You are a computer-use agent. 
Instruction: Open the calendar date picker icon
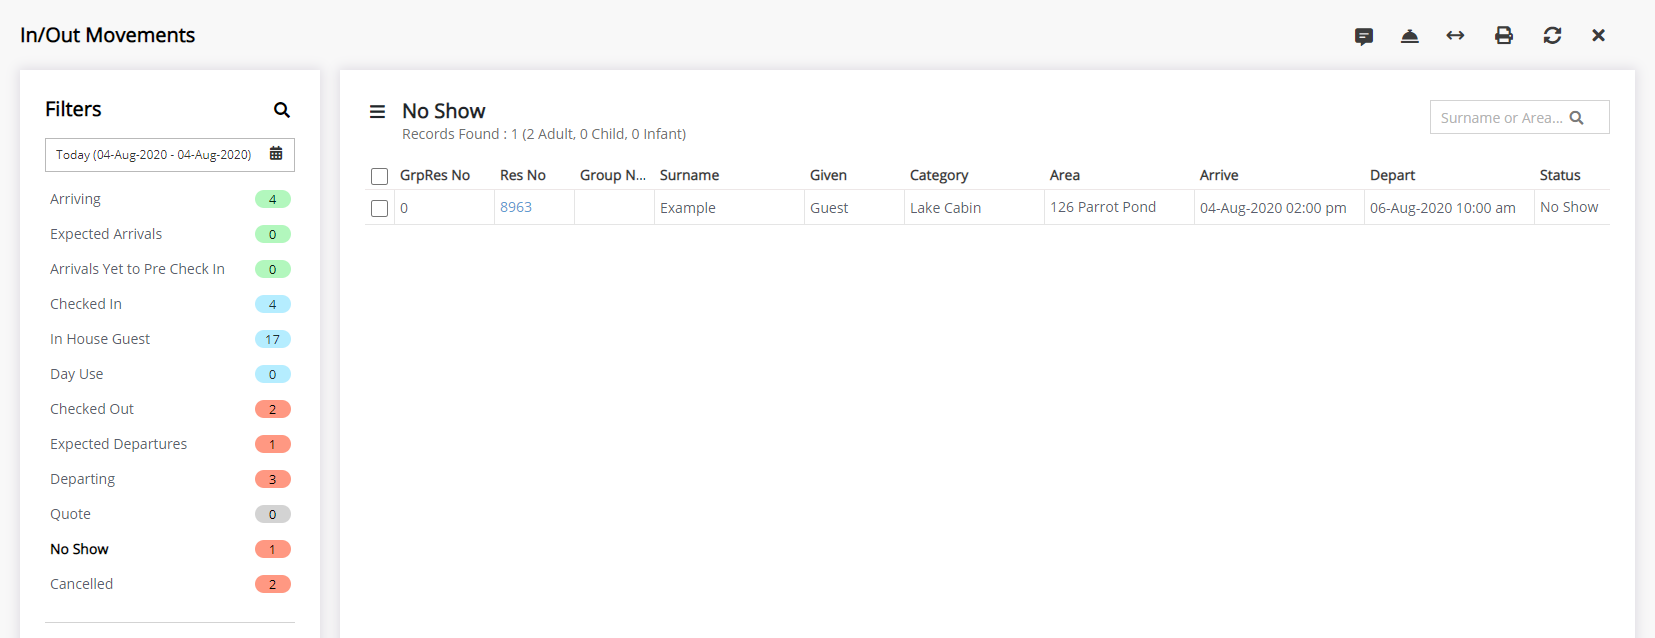tap(276, 154)
